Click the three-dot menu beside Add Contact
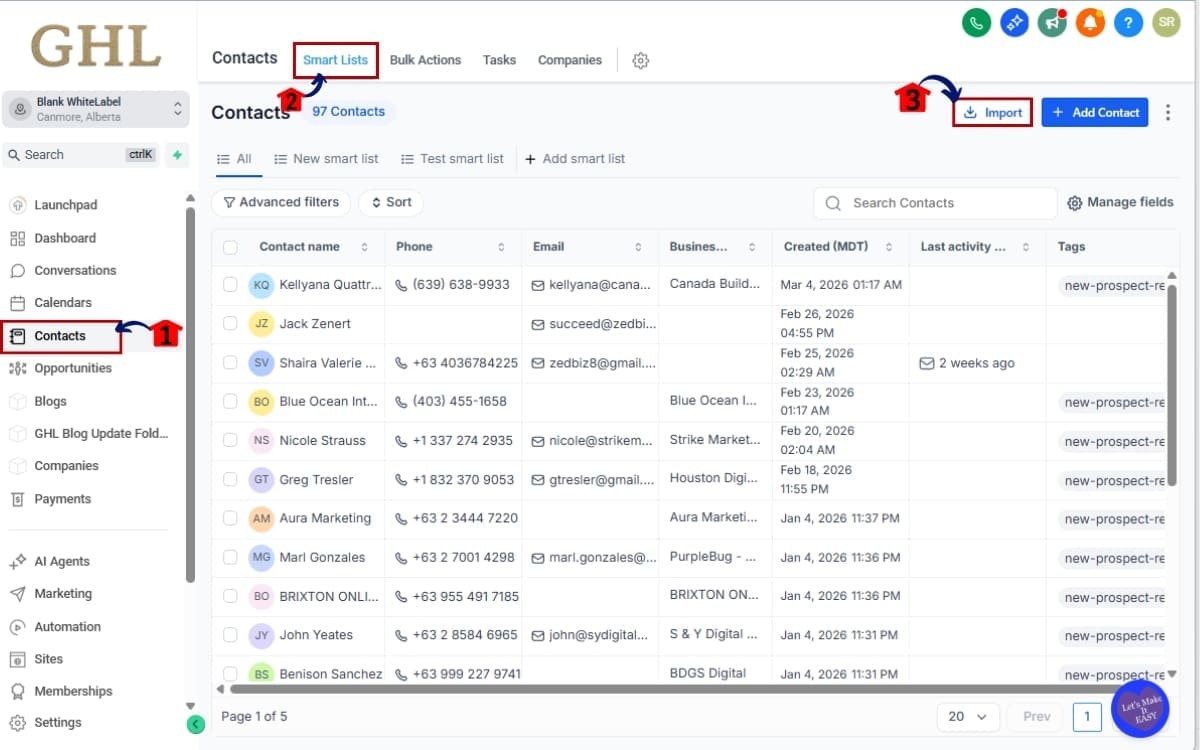 [x=1168, y=112]
